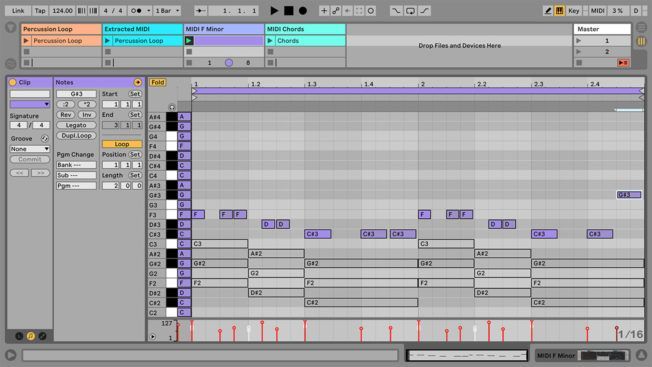The height and width of the screenshot is (367, 652).
Task: Toggle the arrangement Loop switch icon
Action: pos(410,11)
